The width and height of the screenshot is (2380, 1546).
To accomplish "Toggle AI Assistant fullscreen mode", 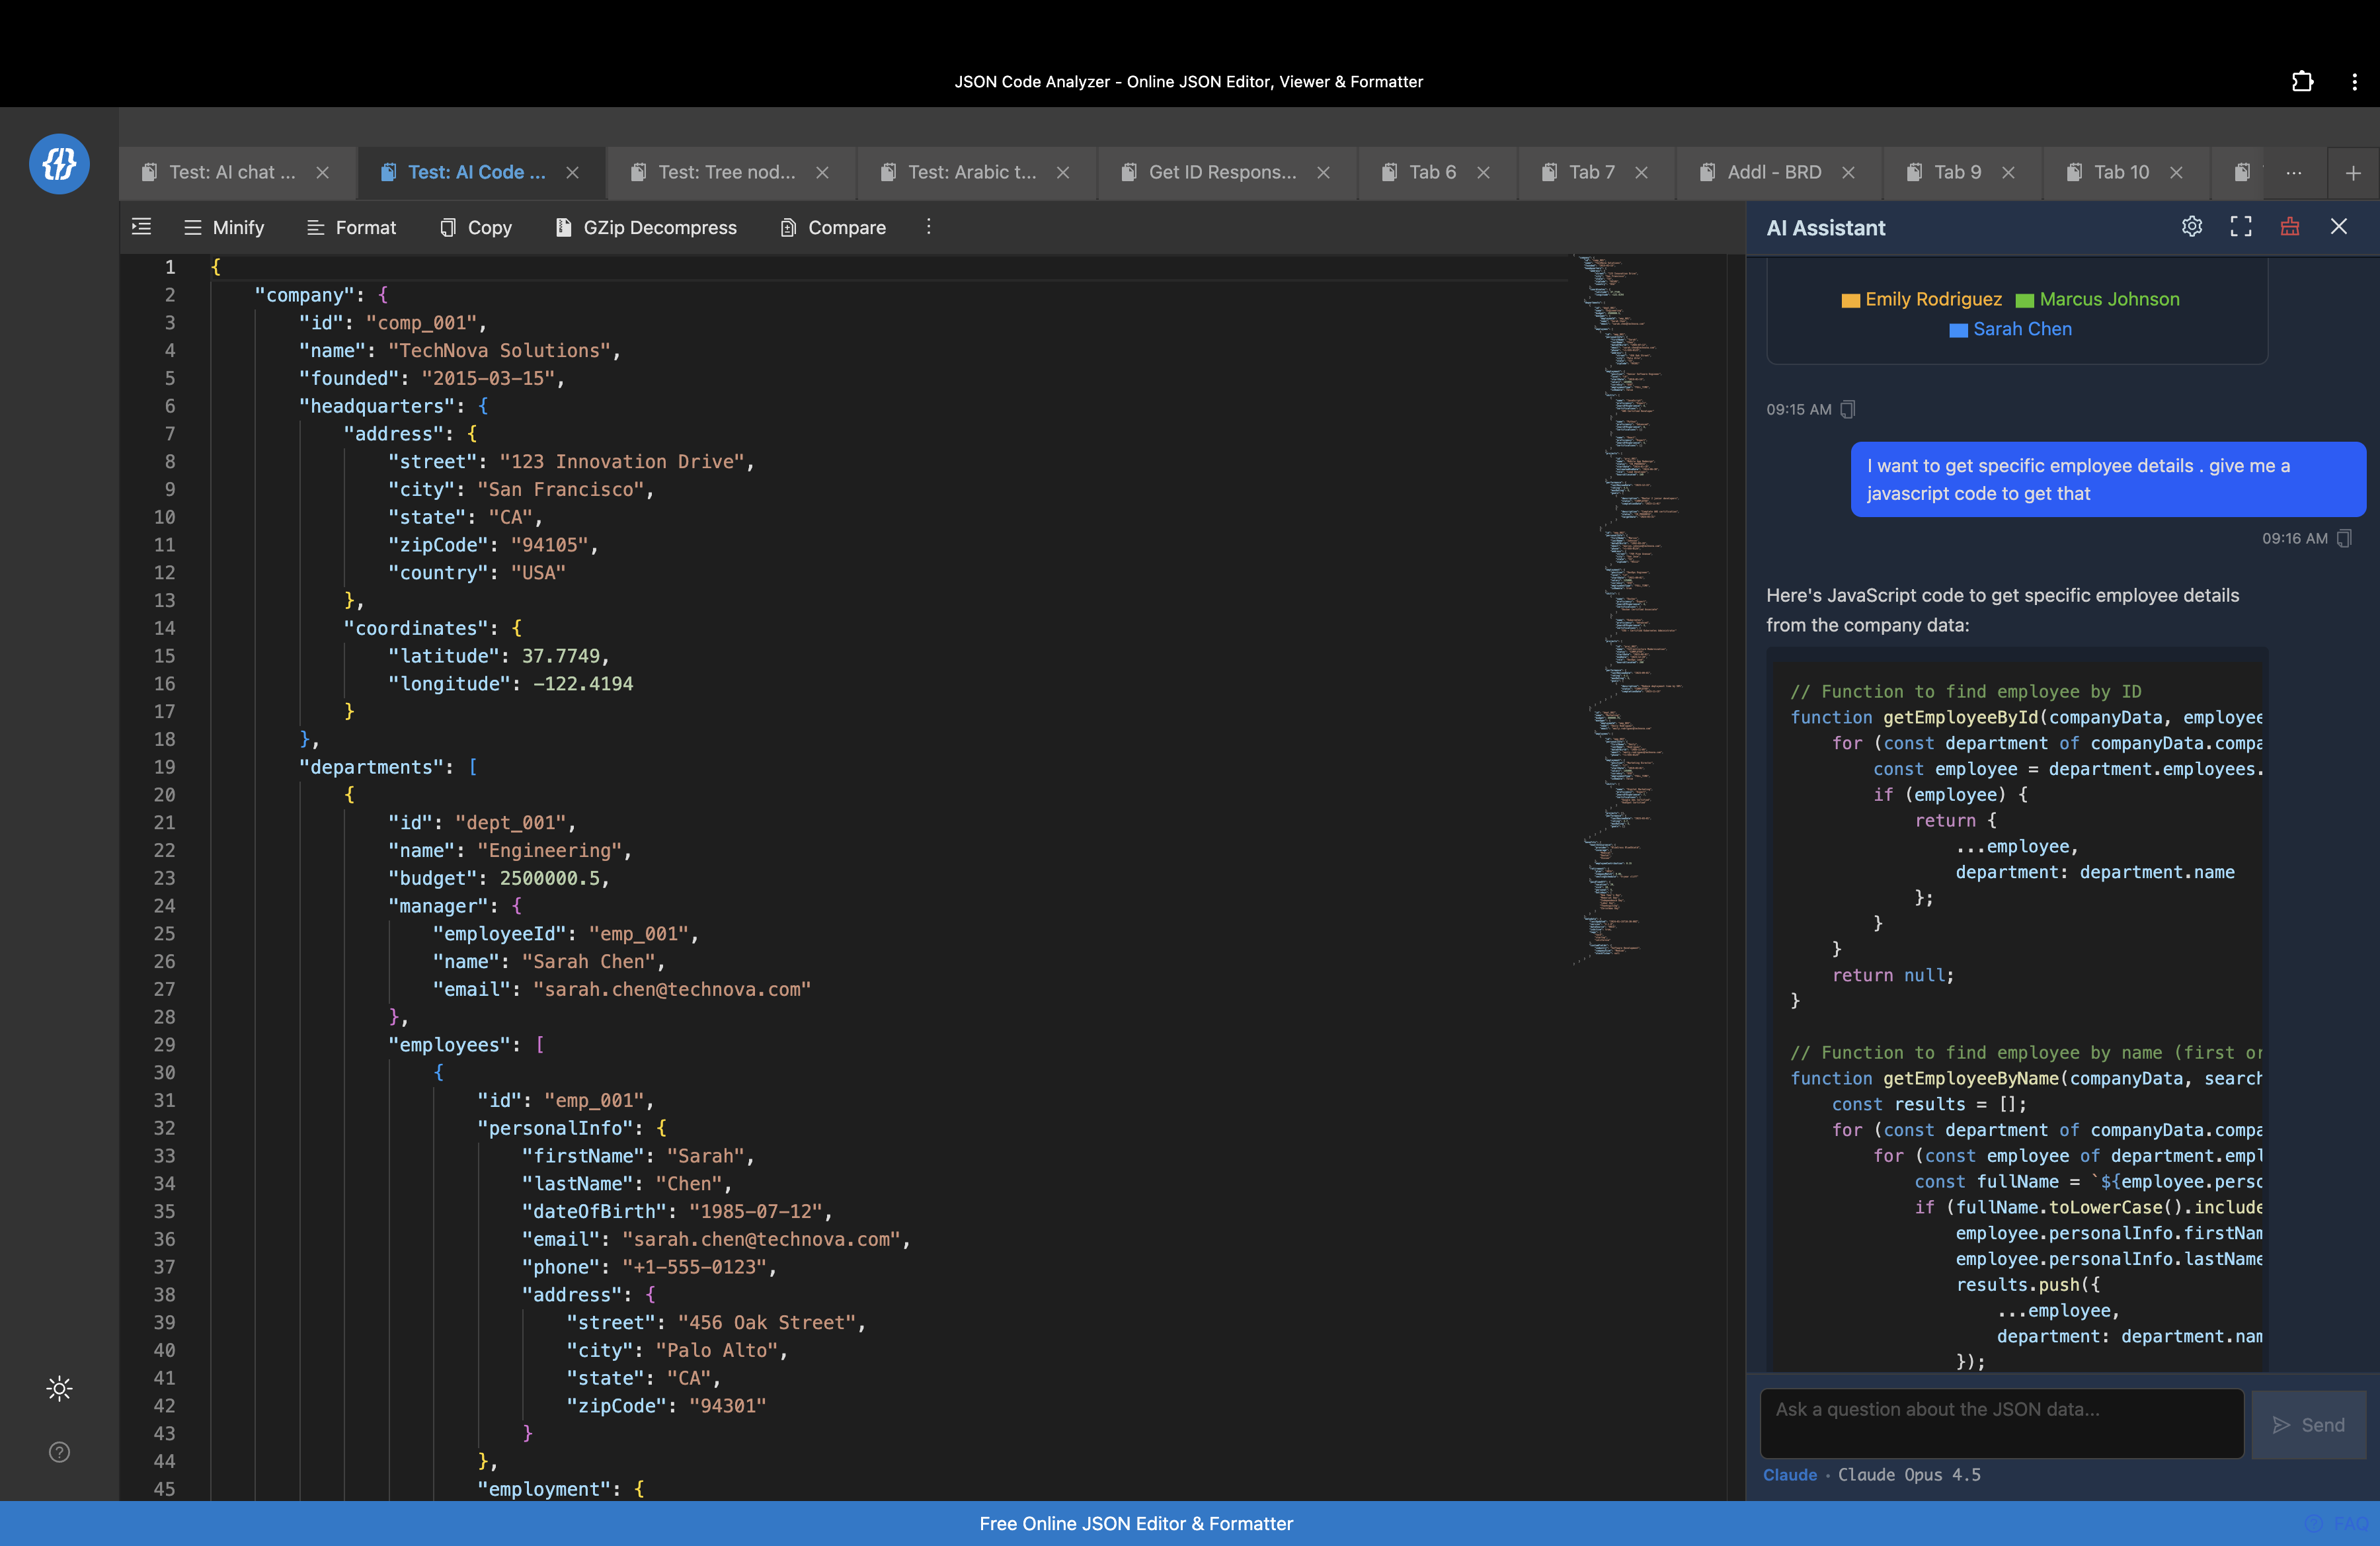I will 2240,227.
